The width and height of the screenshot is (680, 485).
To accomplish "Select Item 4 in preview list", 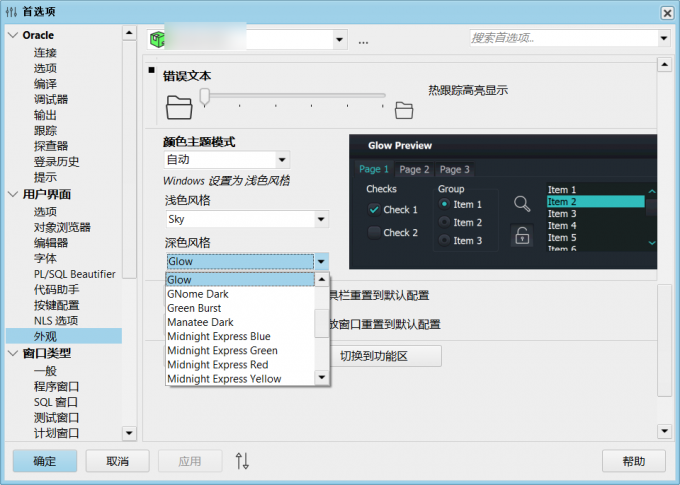I will click(595, 226).
